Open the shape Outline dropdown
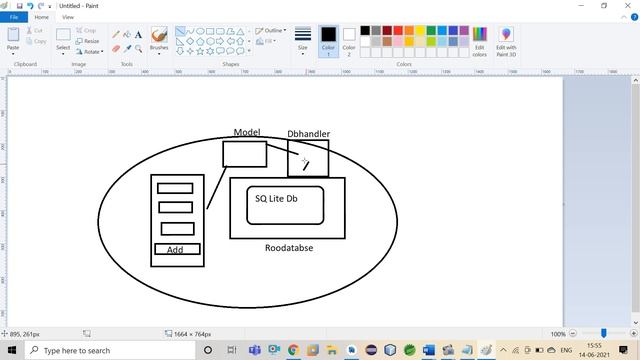Screen dimensions: 640x360 271,31
